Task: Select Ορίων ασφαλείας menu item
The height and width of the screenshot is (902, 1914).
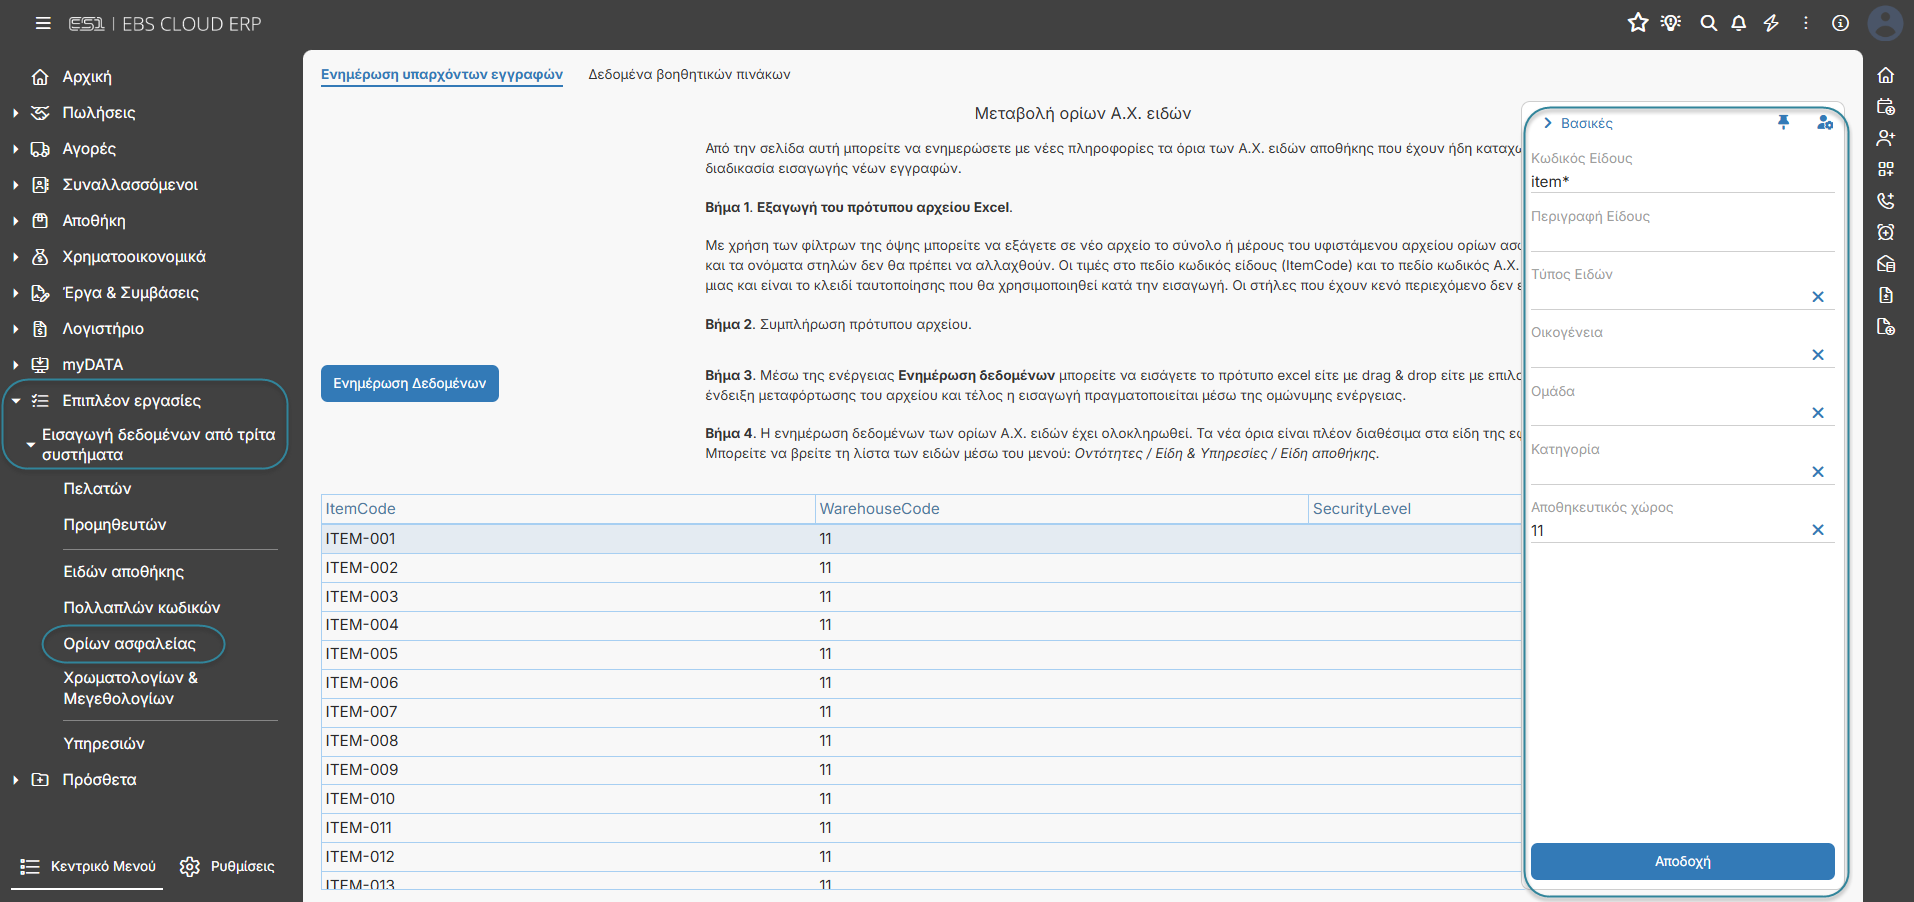Action: [130, 644]
